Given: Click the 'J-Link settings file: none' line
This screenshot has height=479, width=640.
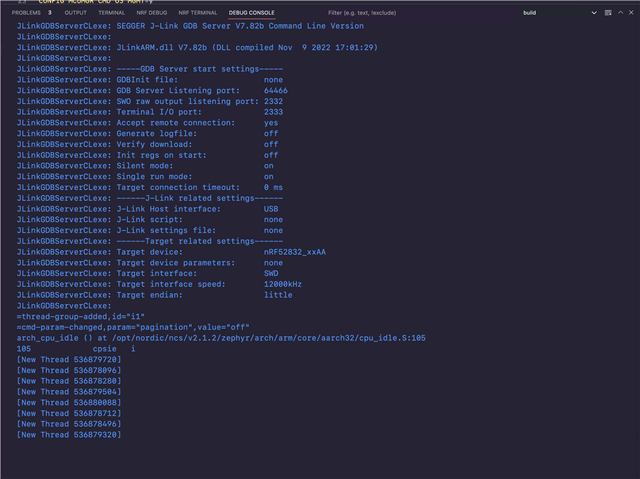Looking at the screenshot, I should click(x=150, y=230).
